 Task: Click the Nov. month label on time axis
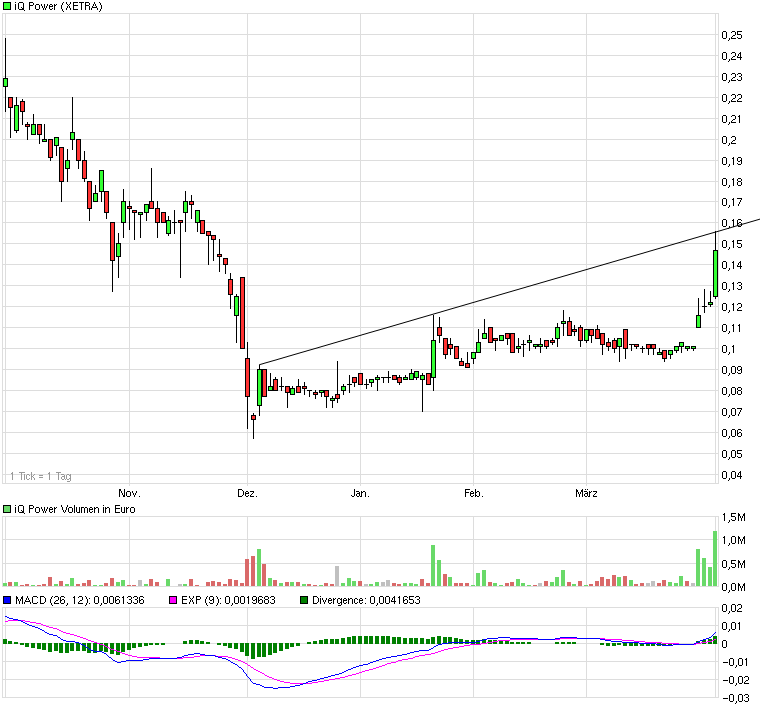(x=129, y=493)
